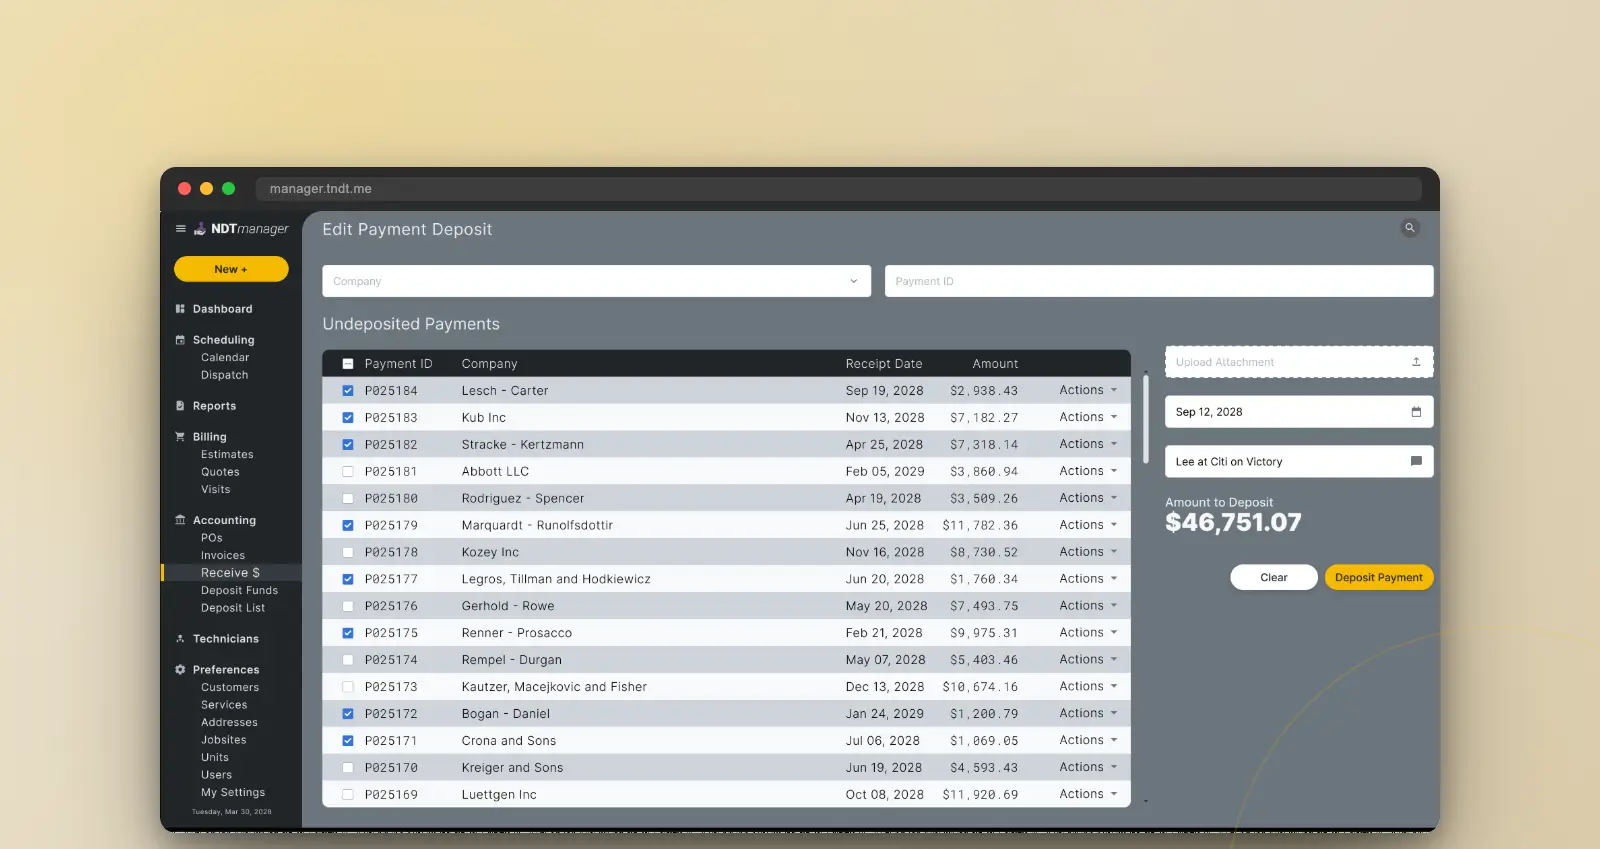This screenshot has width=1600, height=849.
Task: Open Actions menu for Stracke - Kertzmann
Action: pos(1088,444)
